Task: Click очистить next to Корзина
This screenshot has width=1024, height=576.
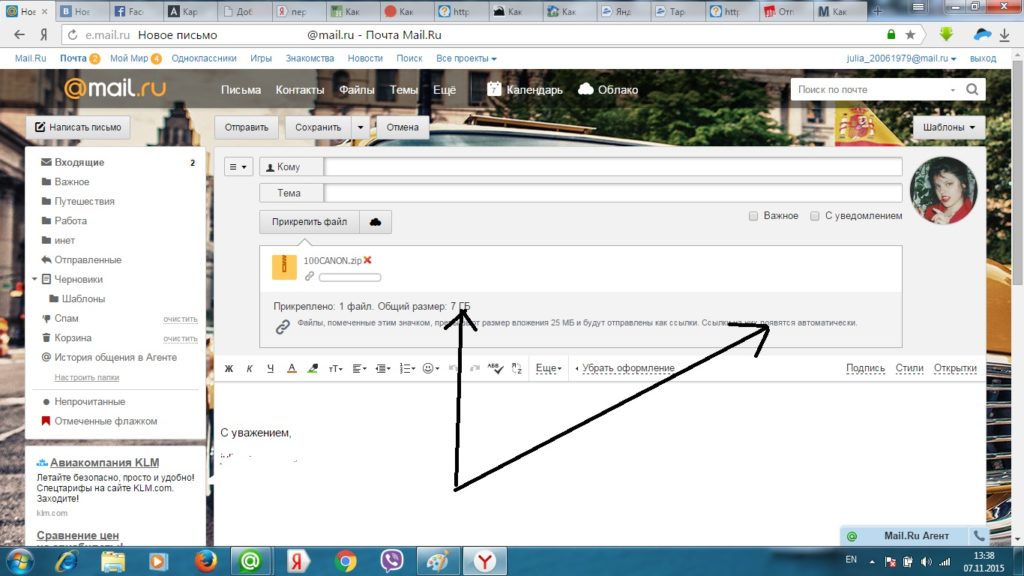Action: (180, 338)
